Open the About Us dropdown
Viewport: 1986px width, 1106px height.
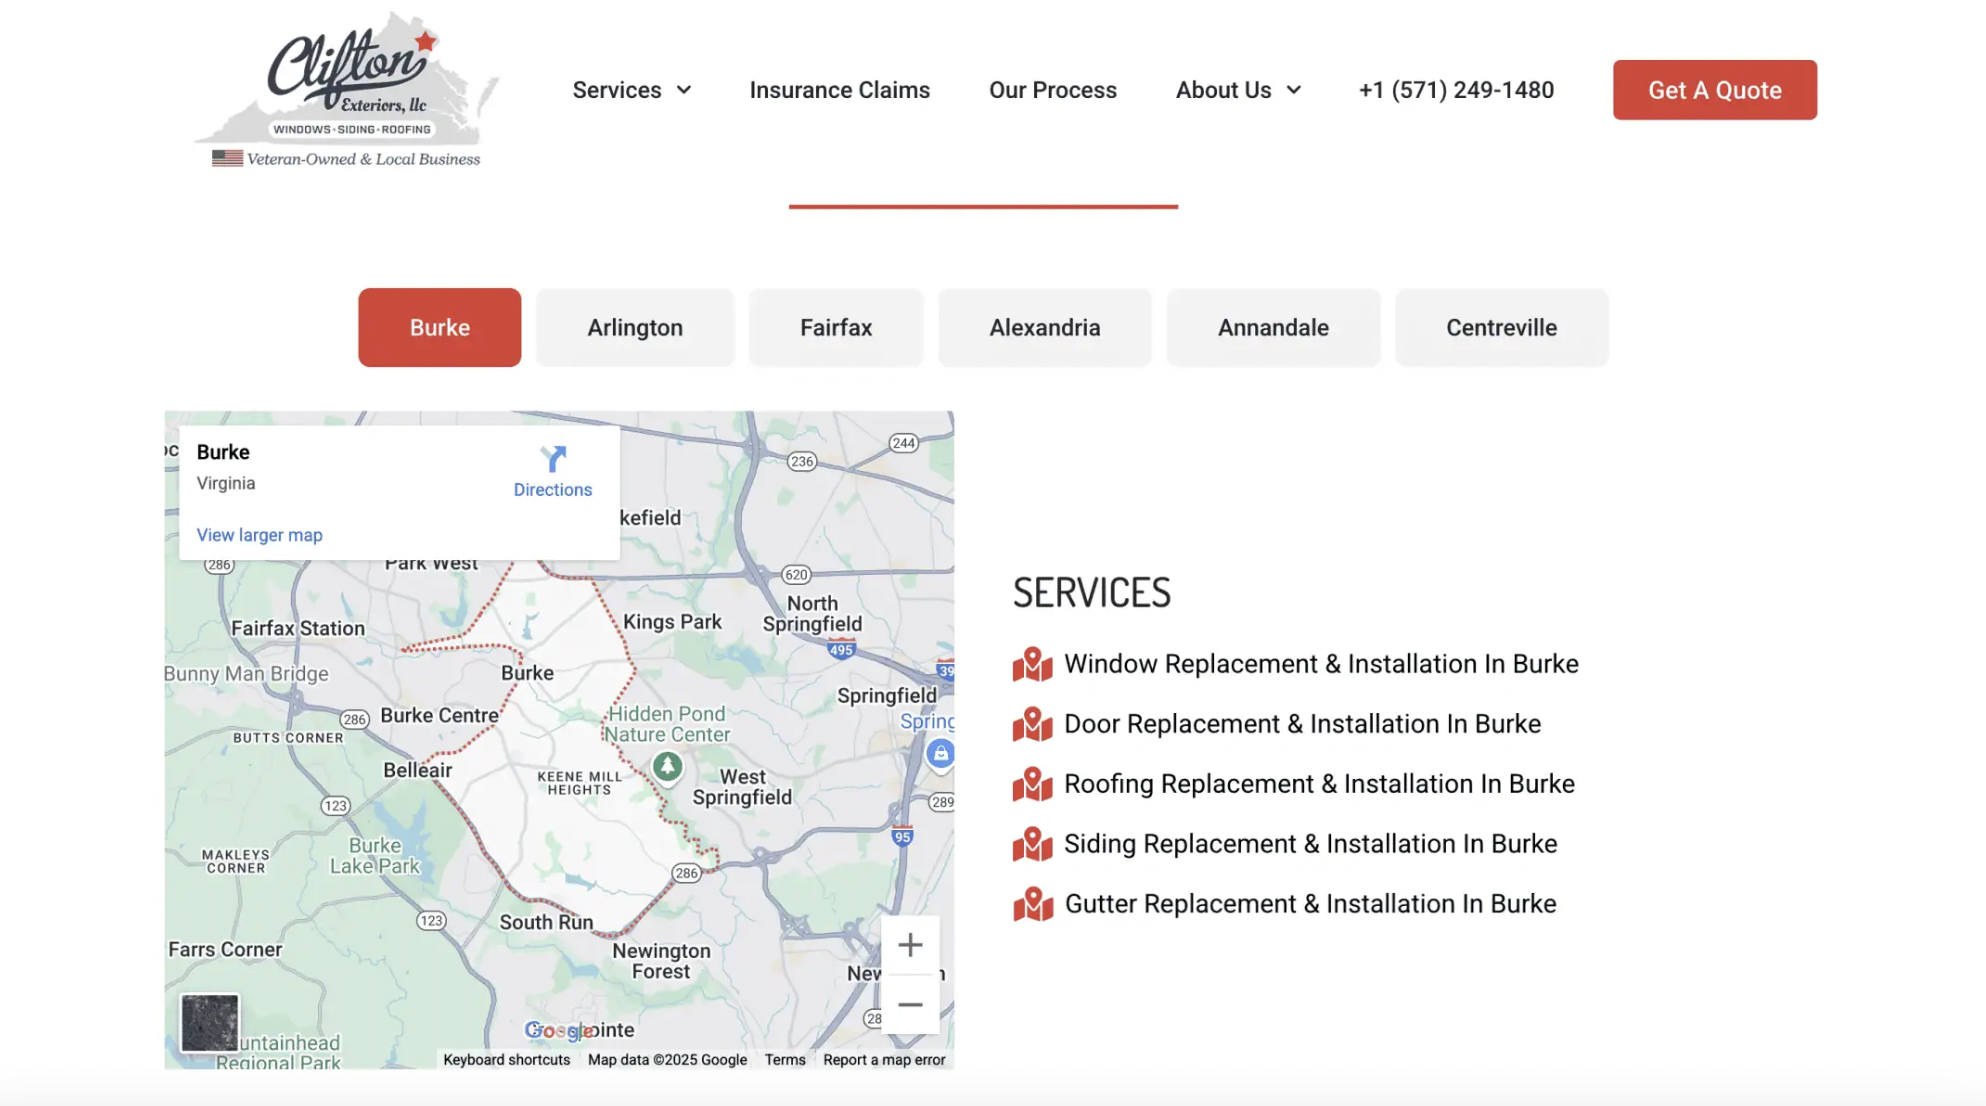[1238, 89]
